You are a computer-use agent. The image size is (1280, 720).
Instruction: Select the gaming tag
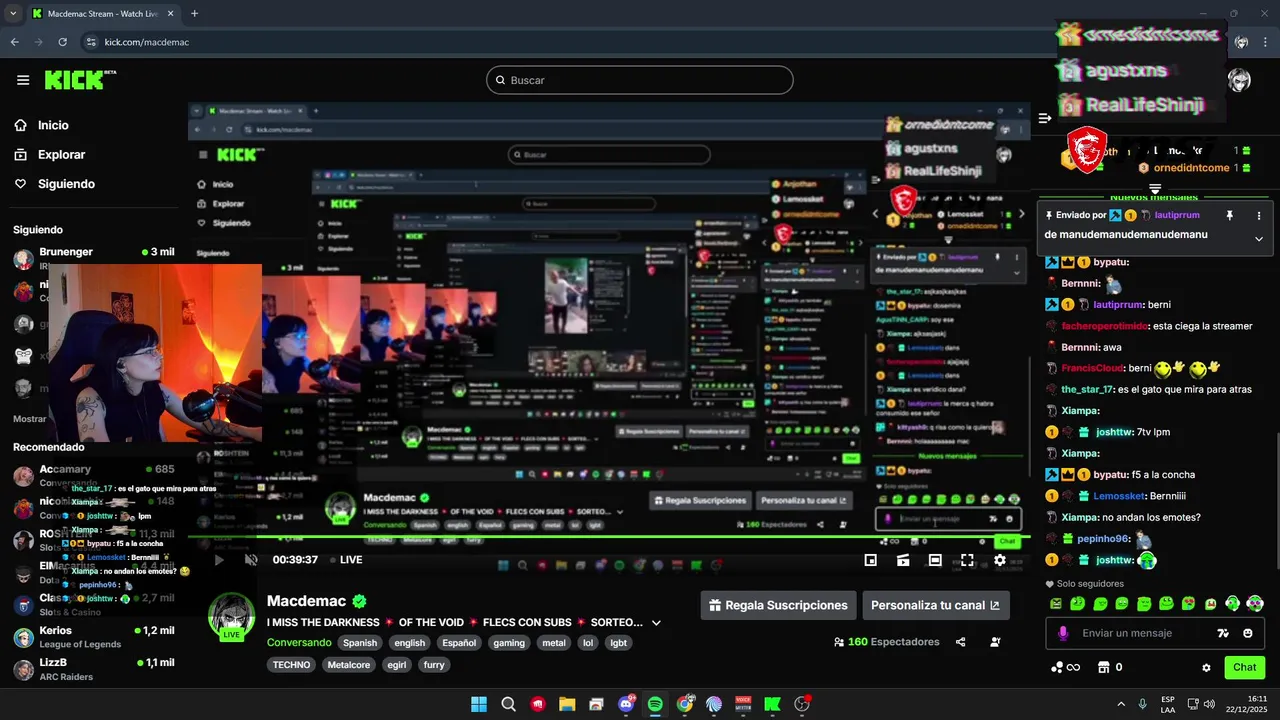point(509,643)
